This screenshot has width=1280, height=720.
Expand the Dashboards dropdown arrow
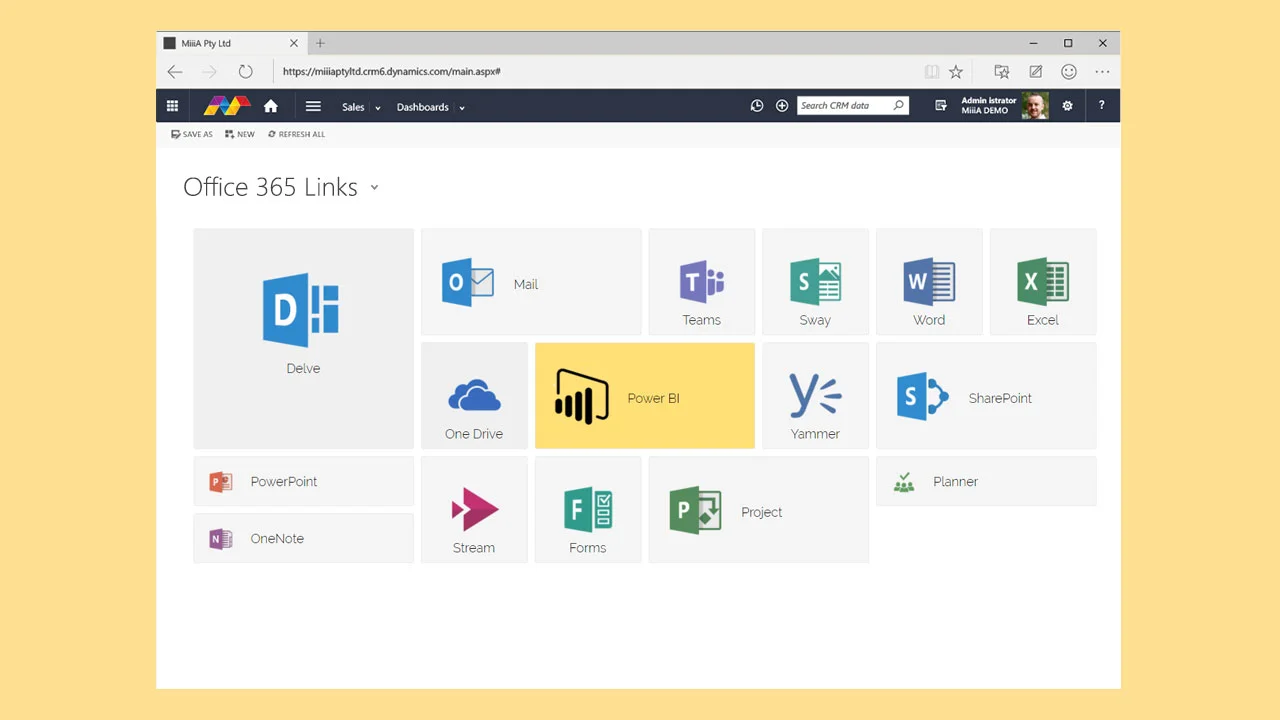[462, 108]
